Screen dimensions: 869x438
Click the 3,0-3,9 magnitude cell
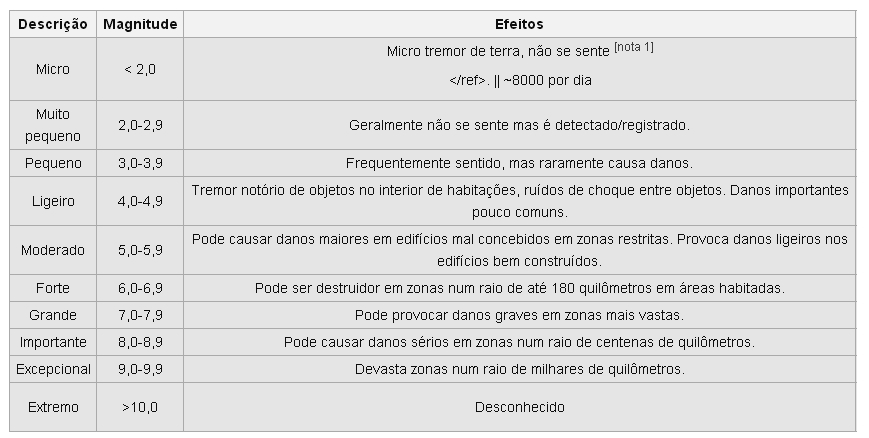[140, 163]
